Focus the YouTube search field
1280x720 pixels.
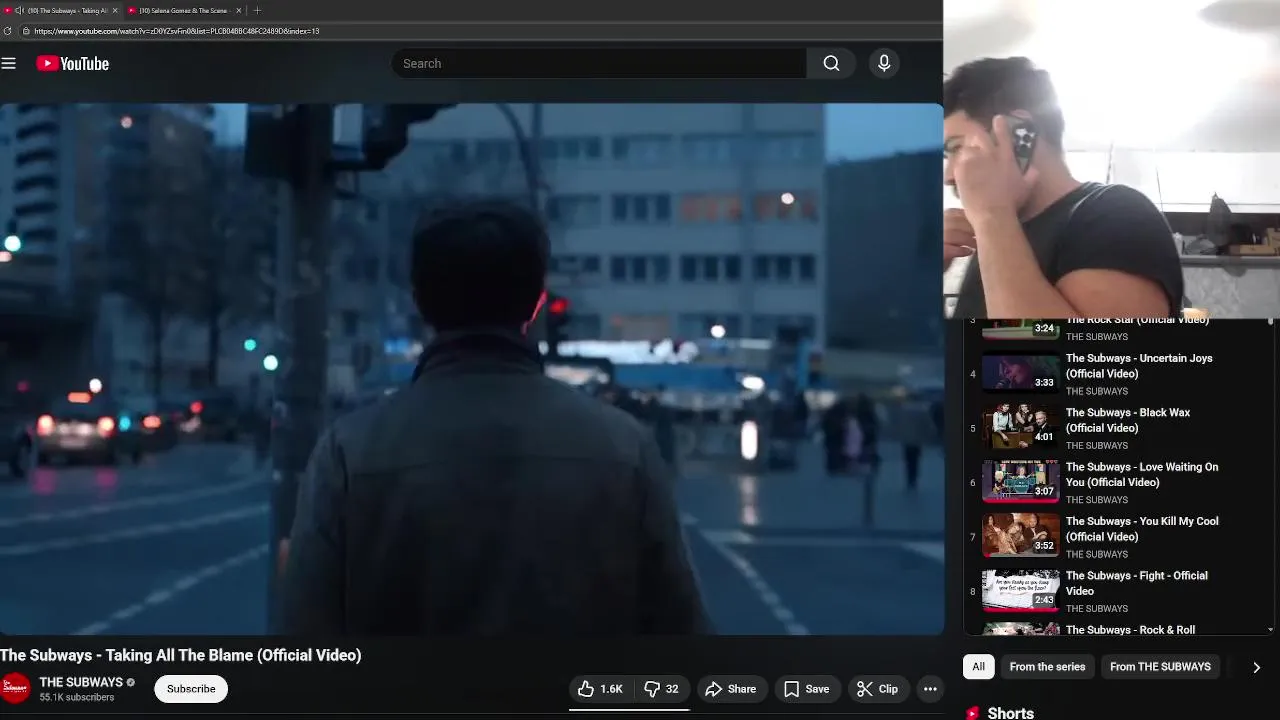coord(598,63)
